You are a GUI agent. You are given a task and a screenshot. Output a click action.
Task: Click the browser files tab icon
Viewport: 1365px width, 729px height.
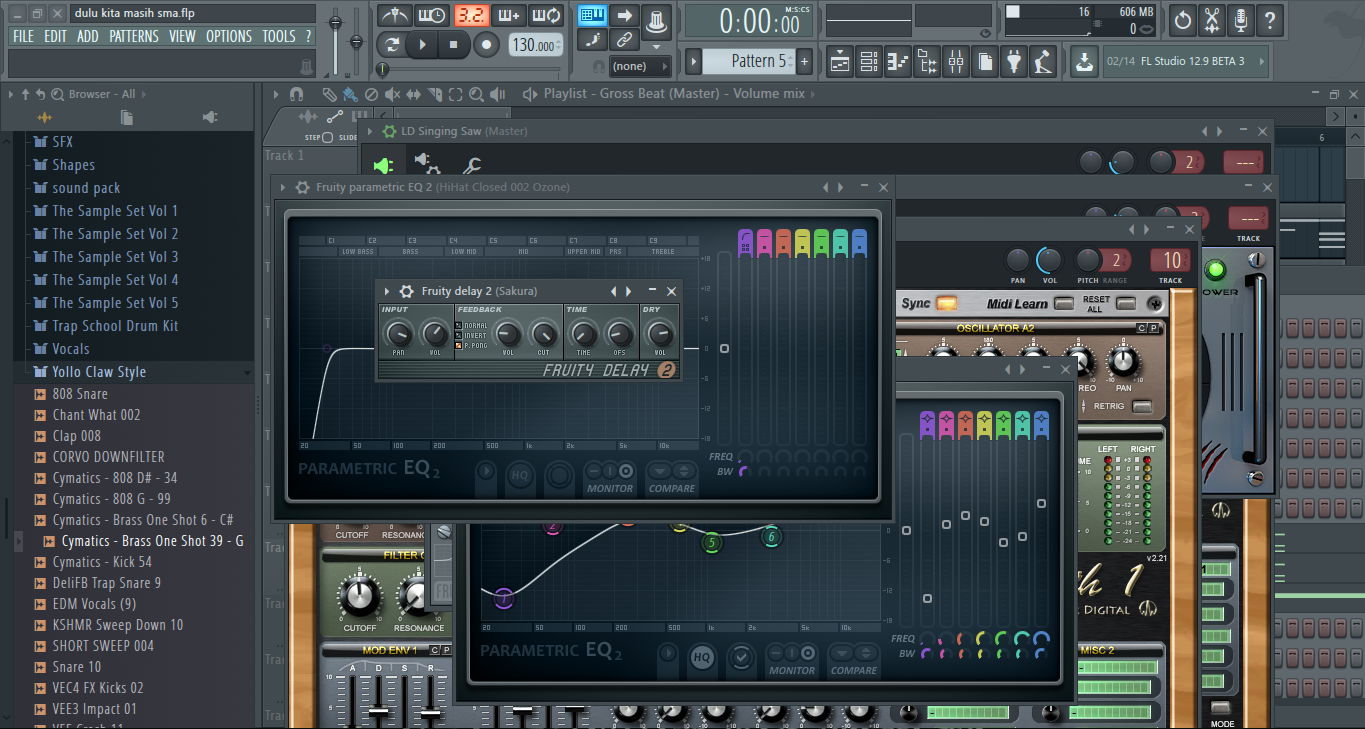click(x=126, y=117)
